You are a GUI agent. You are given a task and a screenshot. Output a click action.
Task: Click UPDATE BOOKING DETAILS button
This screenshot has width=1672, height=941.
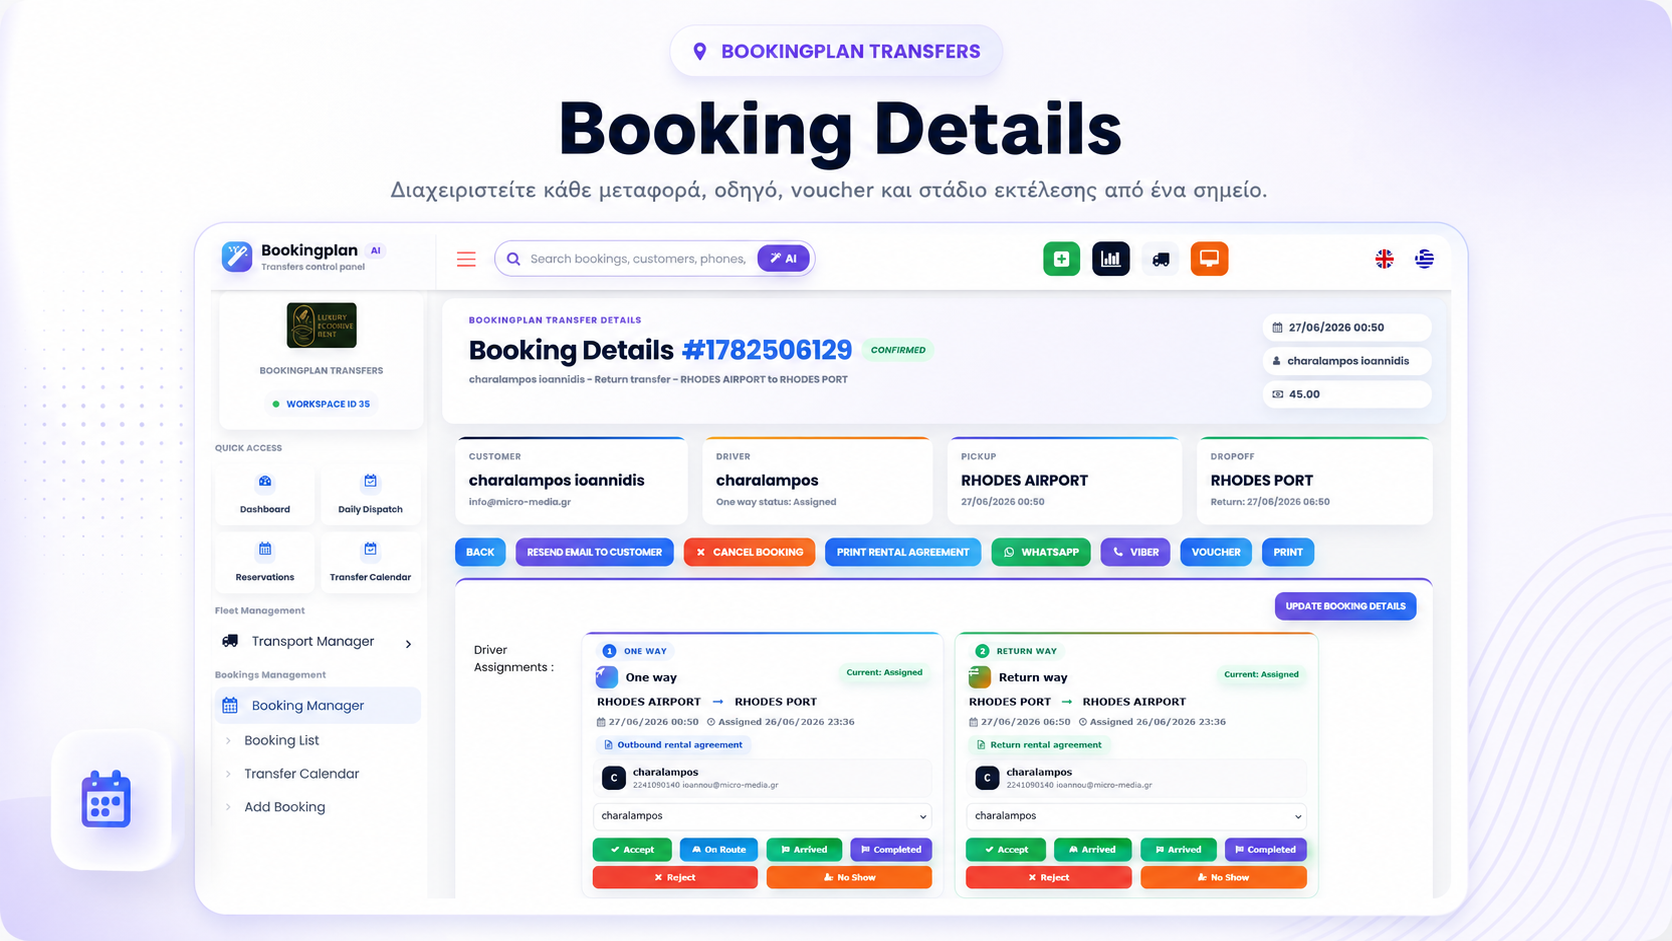tap(1345, 606)
